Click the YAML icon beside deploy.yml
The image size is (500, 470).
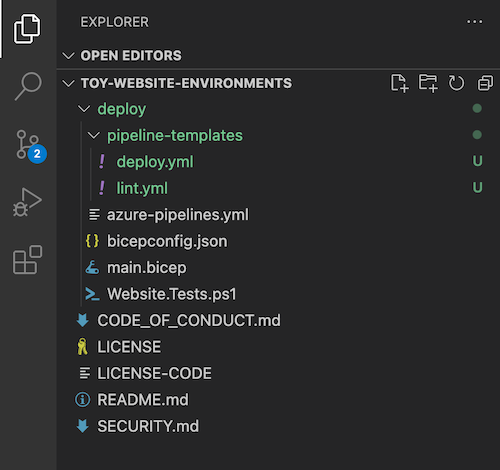pos(102,162)
